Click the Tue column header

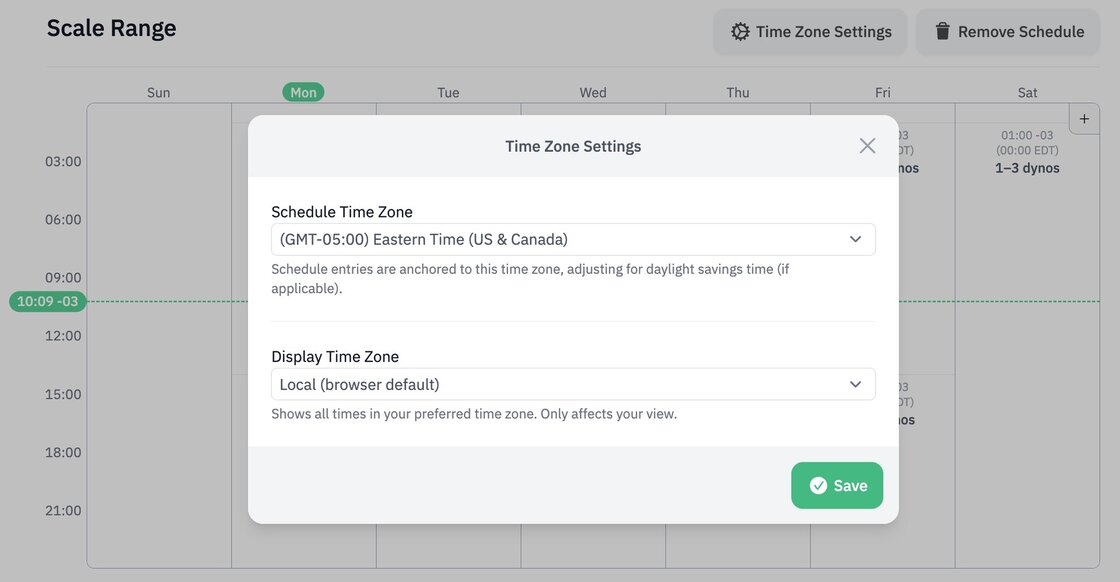(x=448, y=93)
